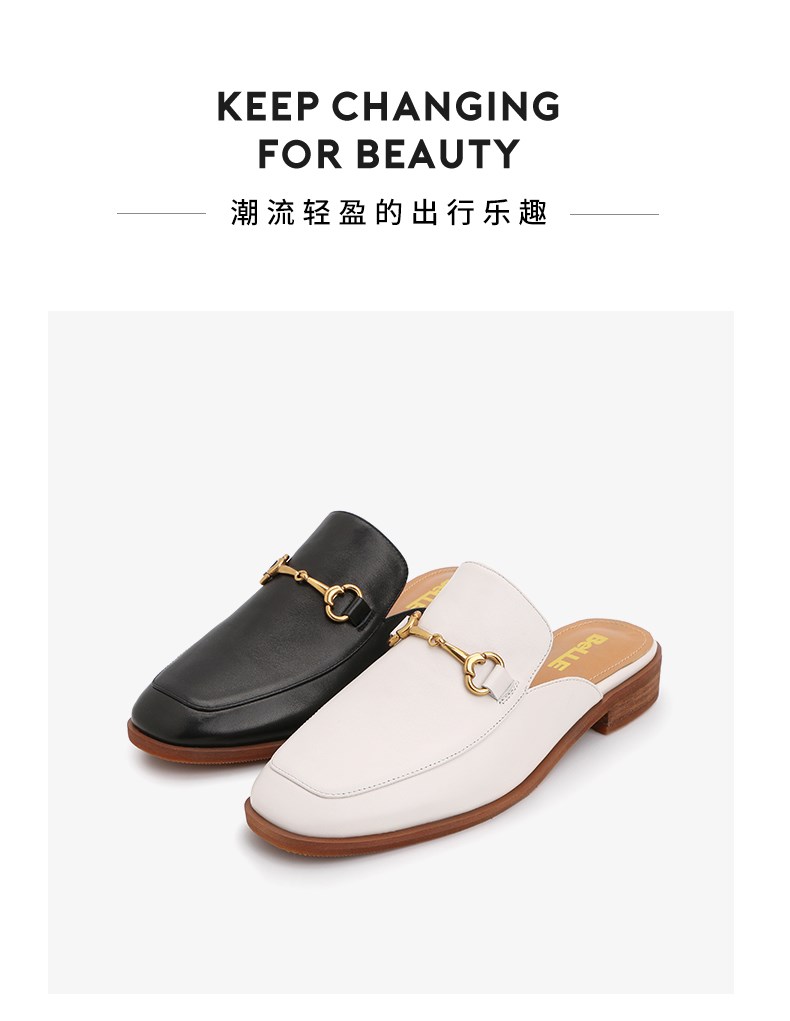Viewport: 790px width, 1021px height.
Task: Click the KEEP CHANGING headline text
Action: tap(388, 106)
